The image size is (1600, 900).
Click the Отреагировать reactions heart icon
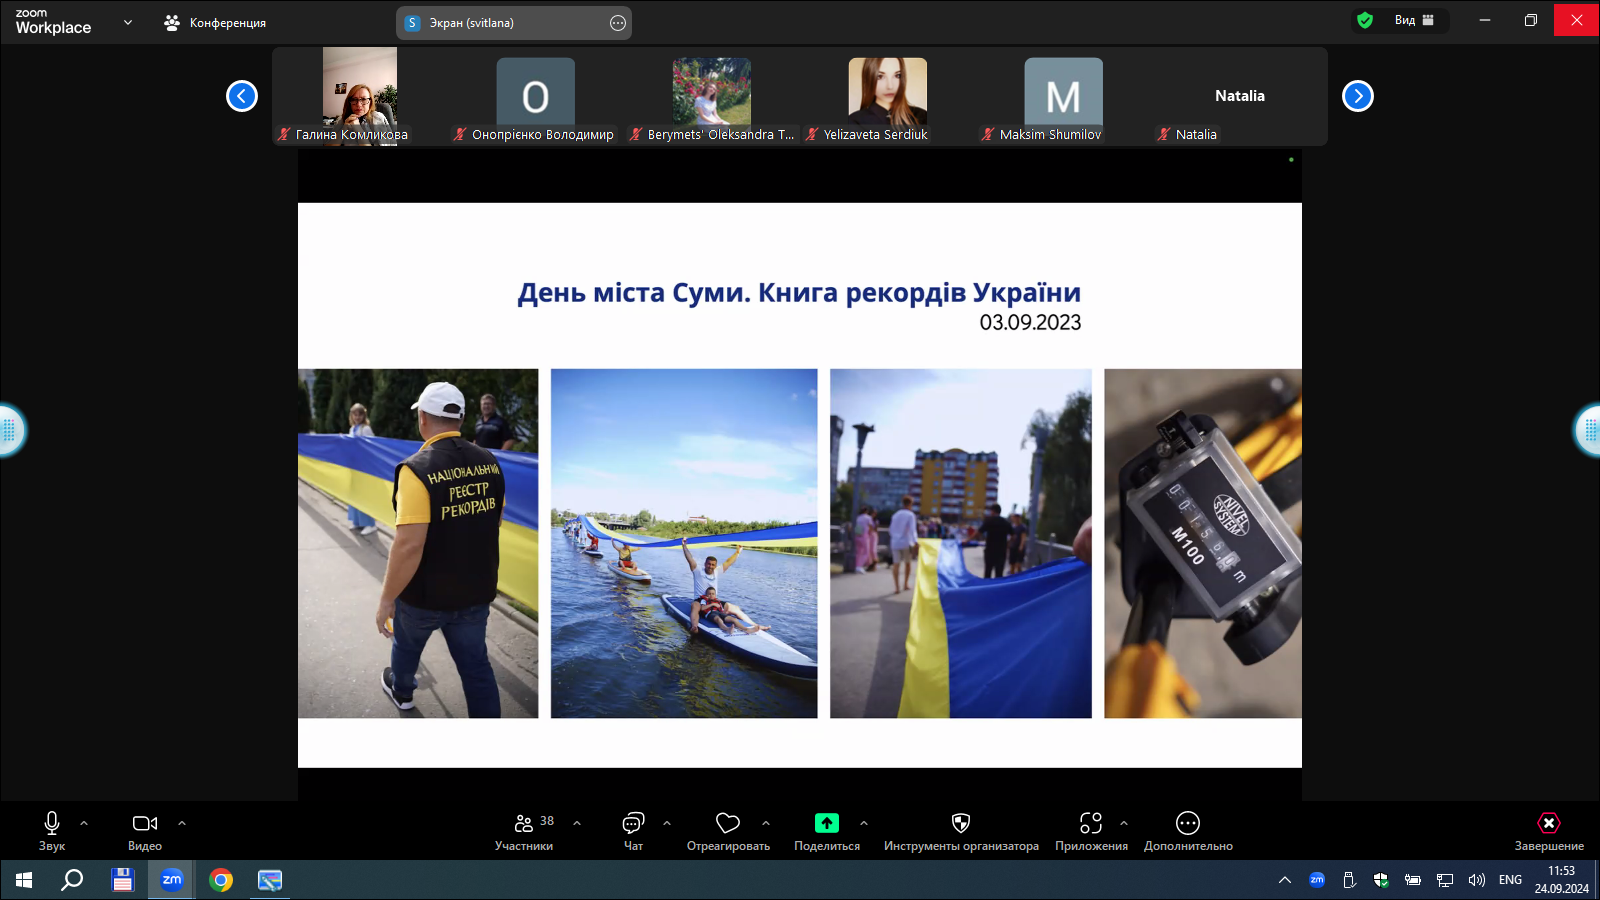coord(728,824)
